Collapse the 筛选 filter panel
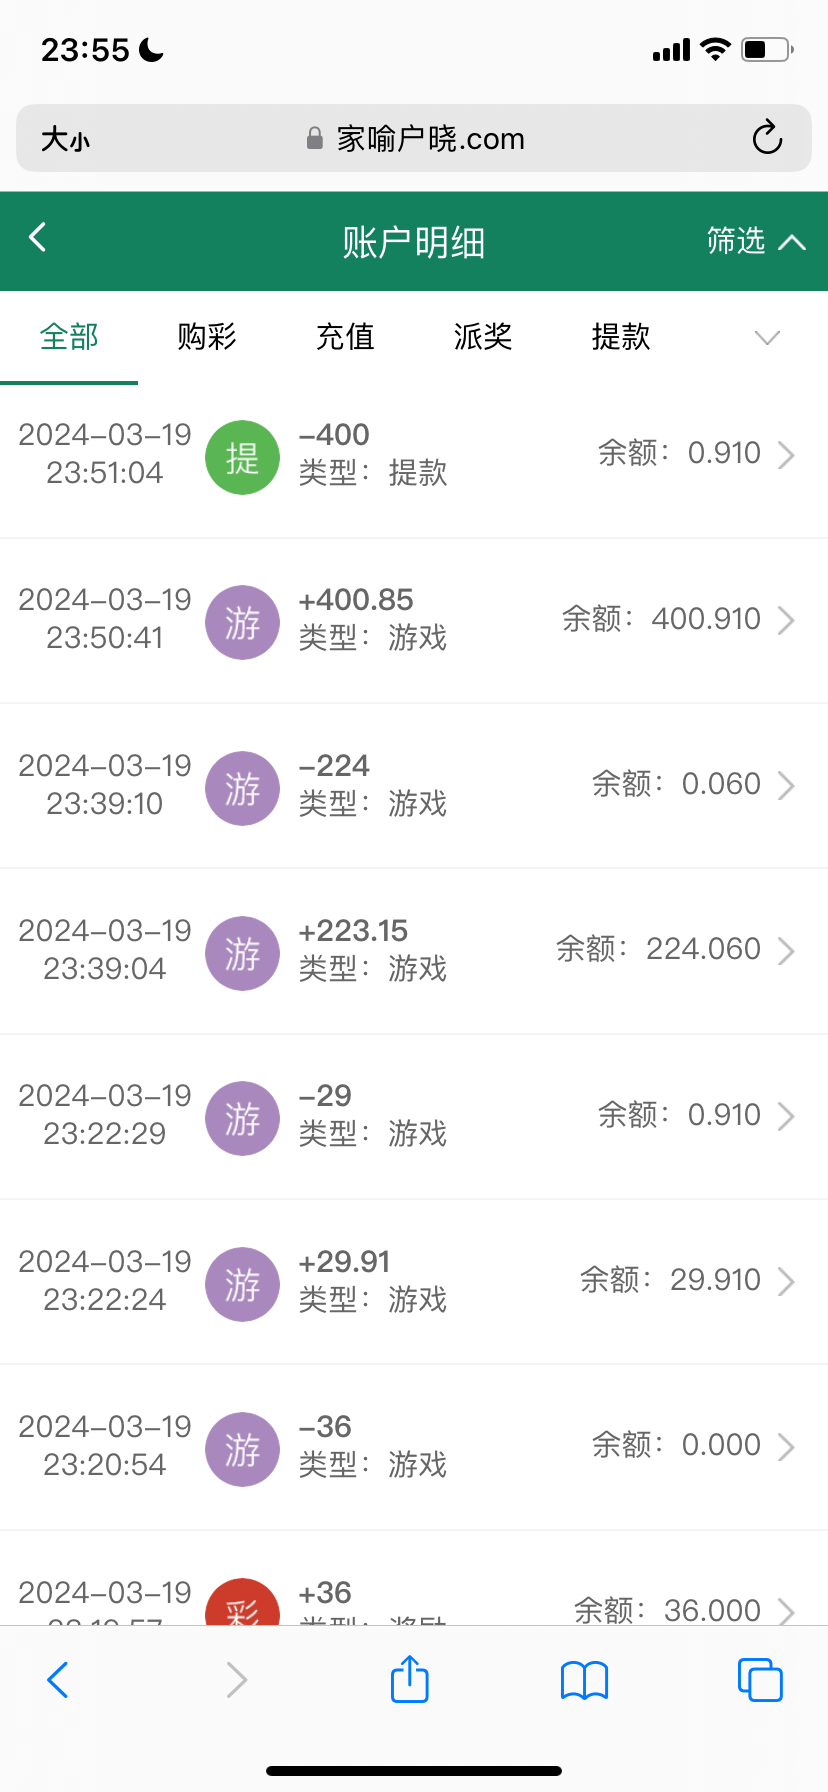This screenshot has width=828, height=1792. tap(755, 241)
